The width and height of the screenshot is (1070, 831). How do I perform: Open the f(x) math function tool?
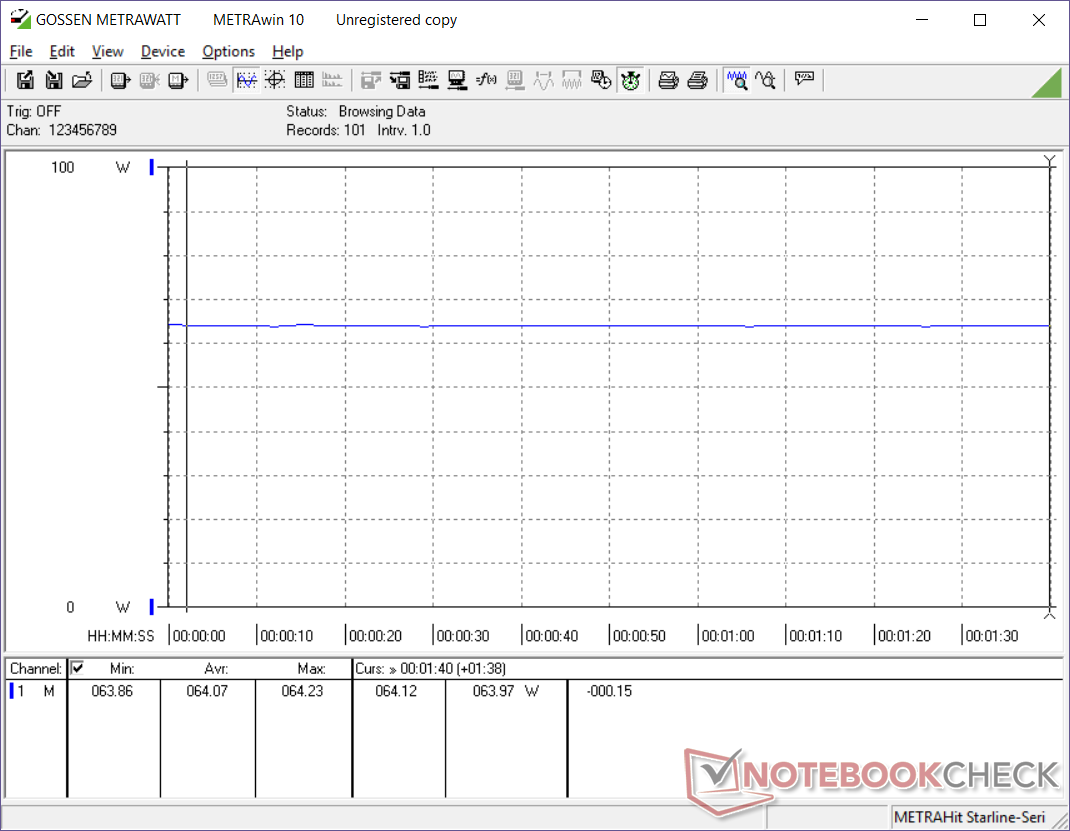click(x=486, y=81)
